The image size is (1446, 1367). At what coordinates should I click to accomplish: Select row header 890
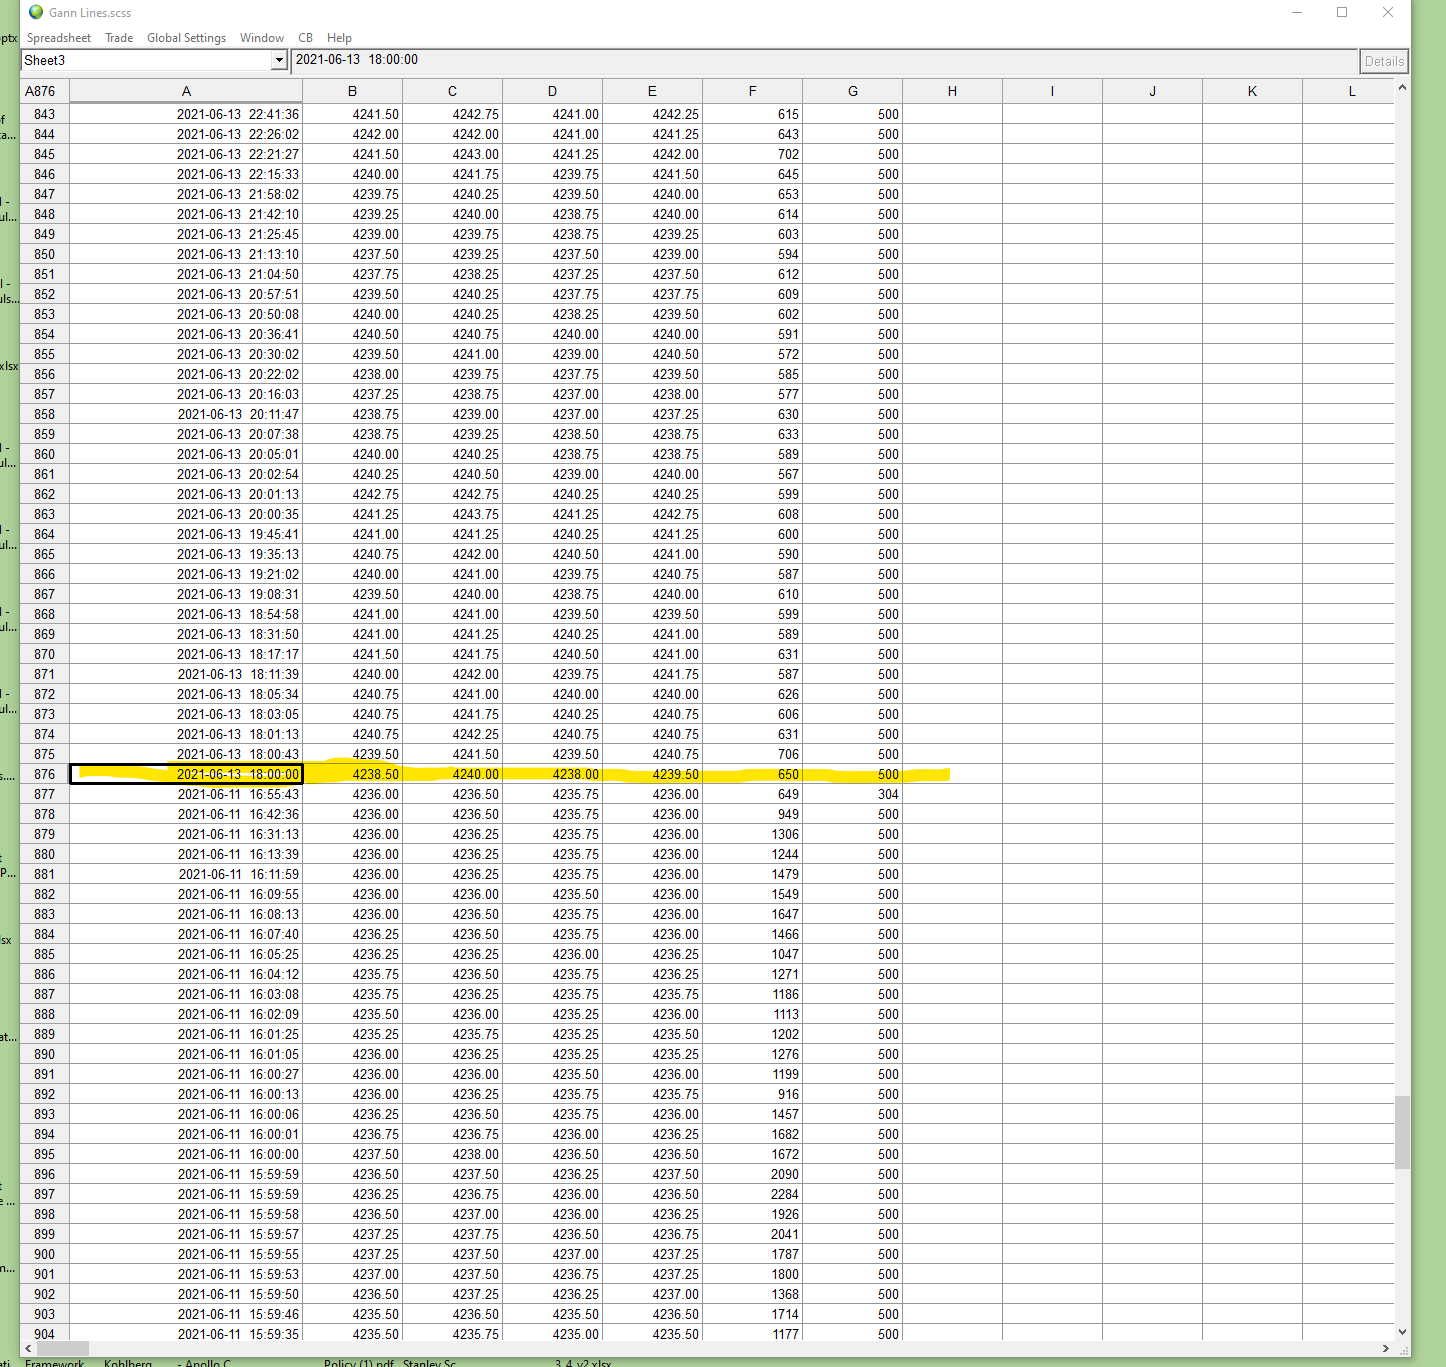44,1054
